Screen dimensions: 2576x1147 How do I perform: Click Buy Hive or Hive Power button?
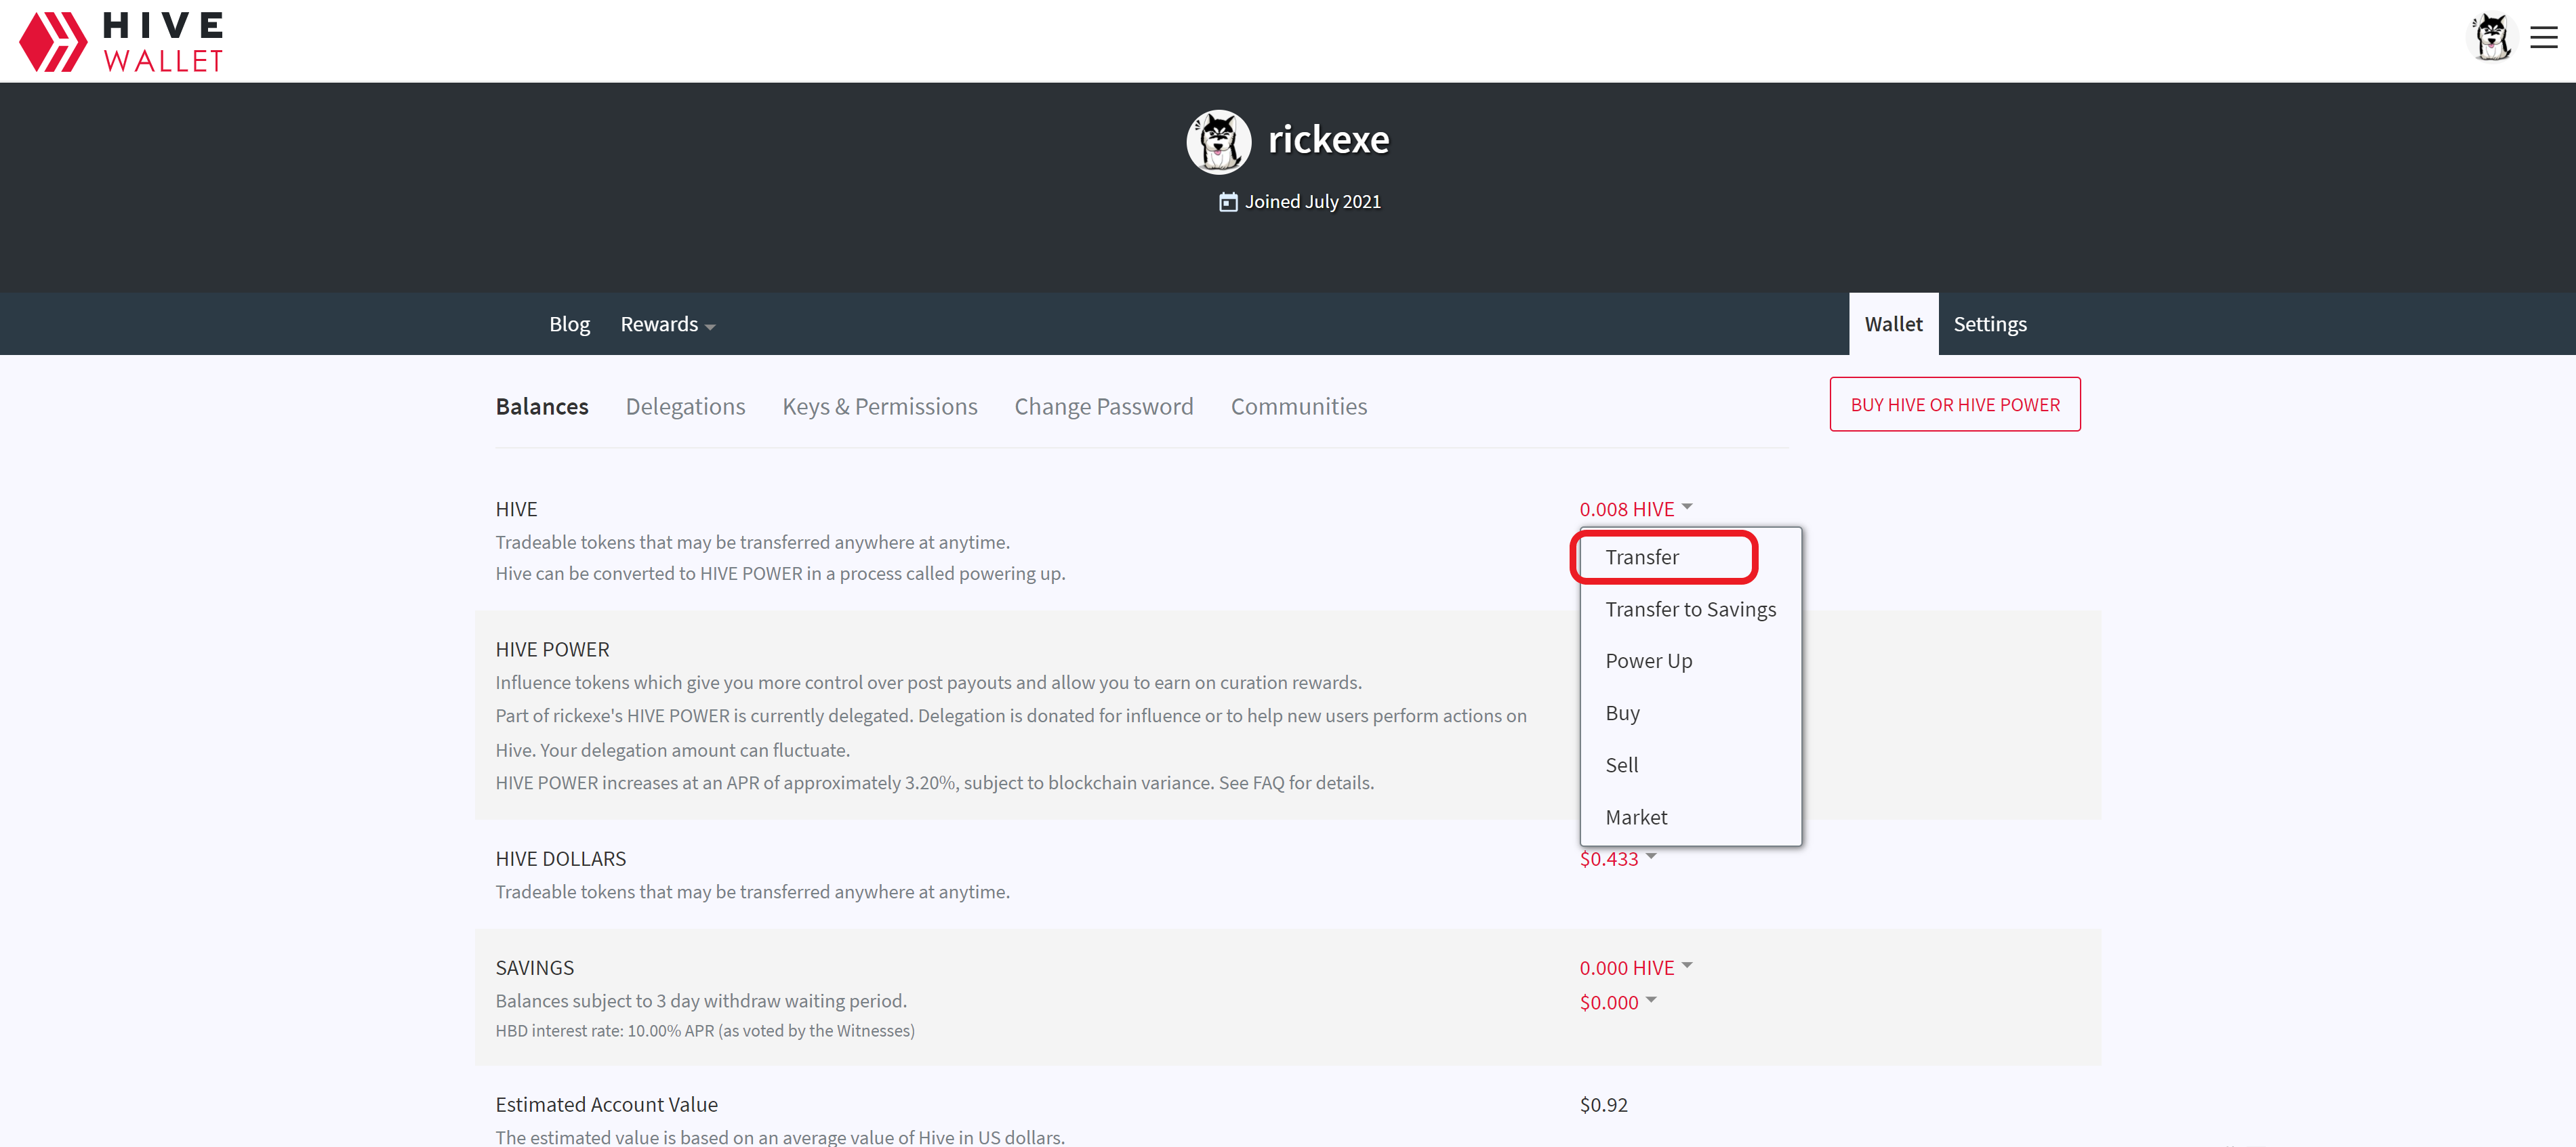1955,404
